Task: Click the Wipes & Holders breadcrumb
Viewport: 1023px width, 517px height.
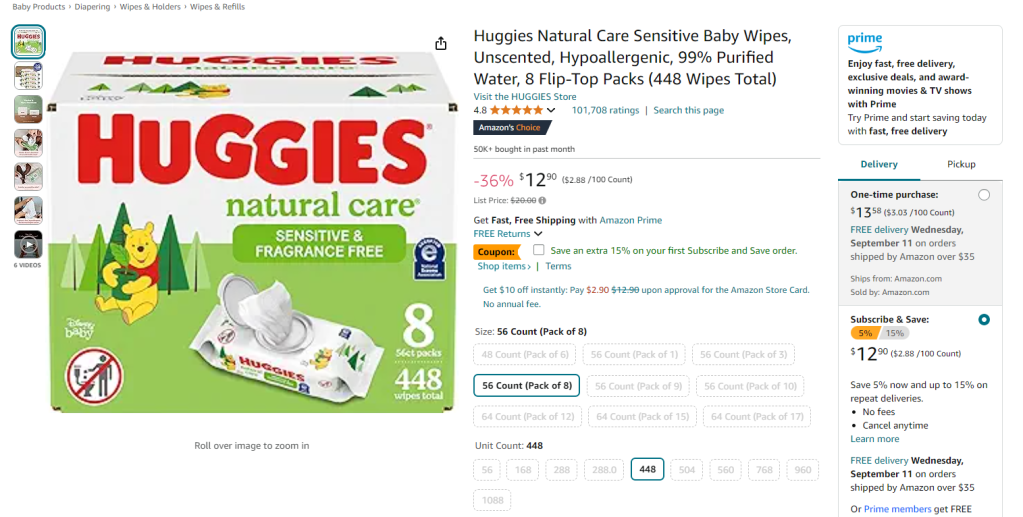Action: click(x=151, y=7)
